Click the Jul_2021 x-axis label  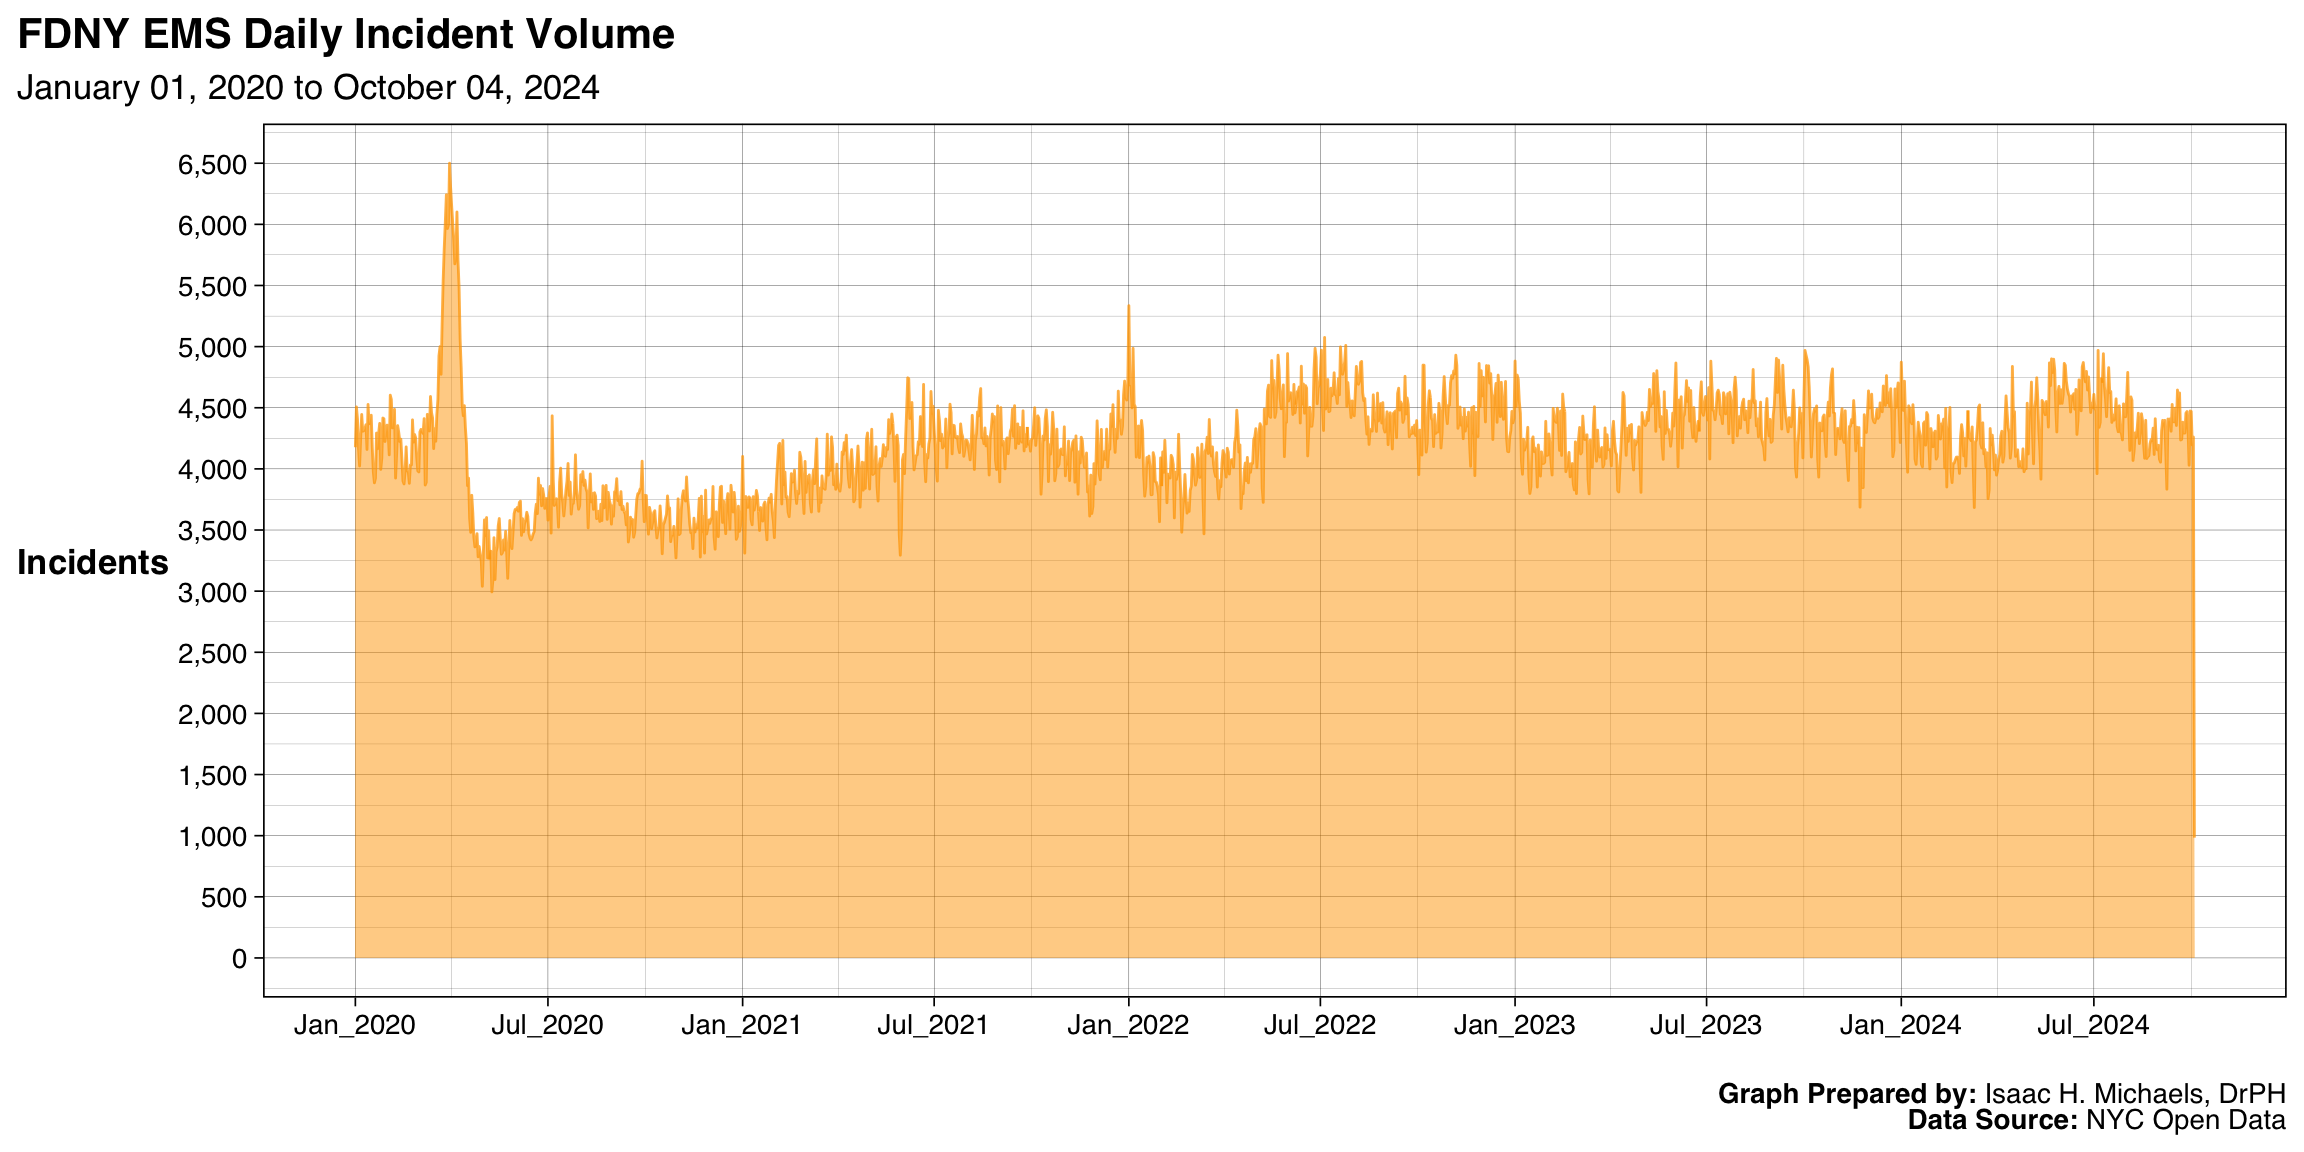[933, 1026]
